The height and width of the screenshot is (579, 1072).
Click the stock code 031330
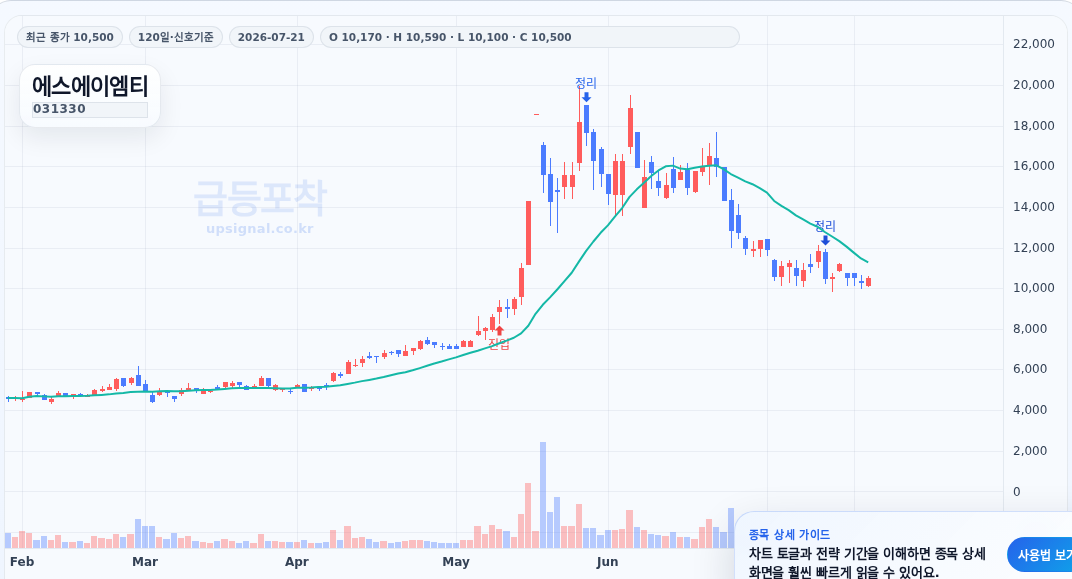pos(90,109)
